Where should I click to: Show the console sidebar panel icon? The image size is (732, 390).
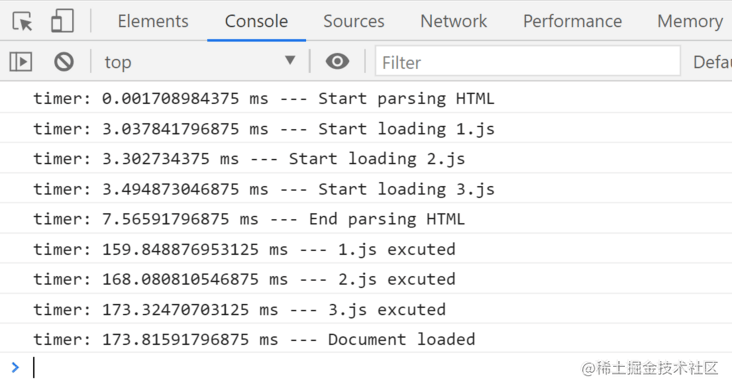[21, 62]
